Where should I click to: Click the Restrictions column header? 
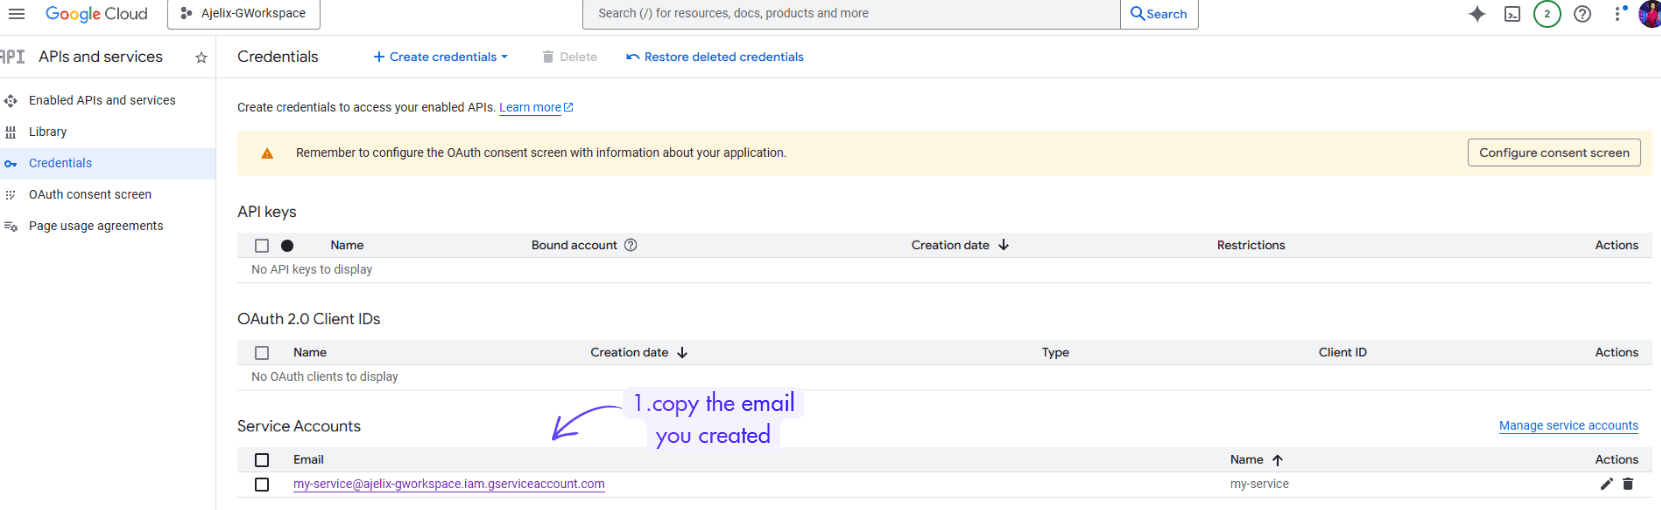click(1251, 245)
